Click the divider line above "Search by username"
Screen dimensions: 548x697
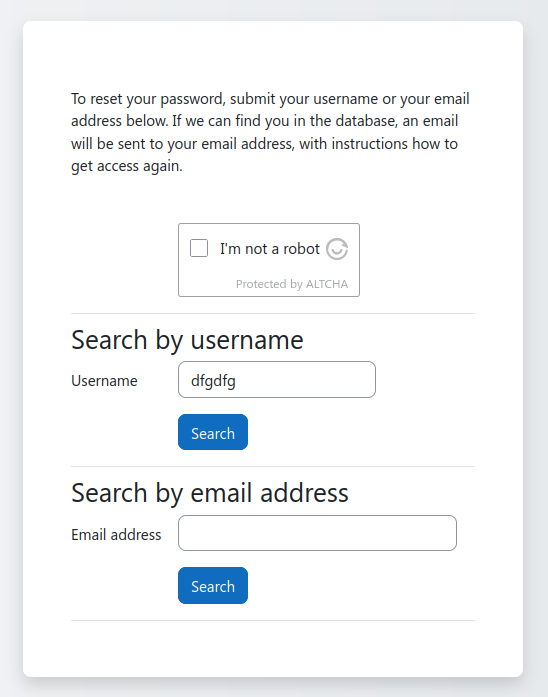[273, 313]
